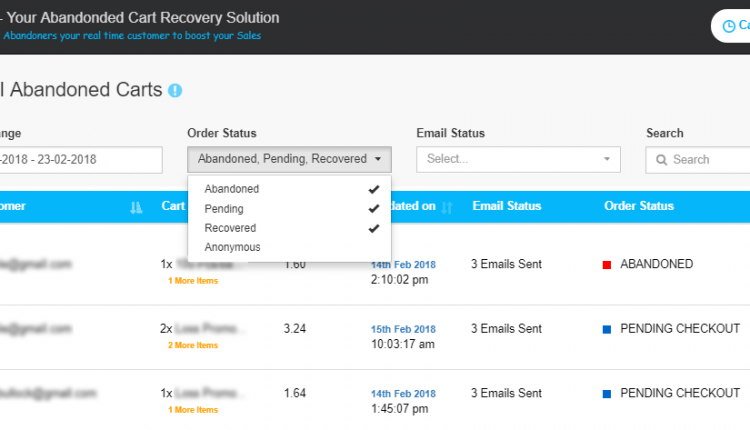Click the Order Status column header

point(639,206)
